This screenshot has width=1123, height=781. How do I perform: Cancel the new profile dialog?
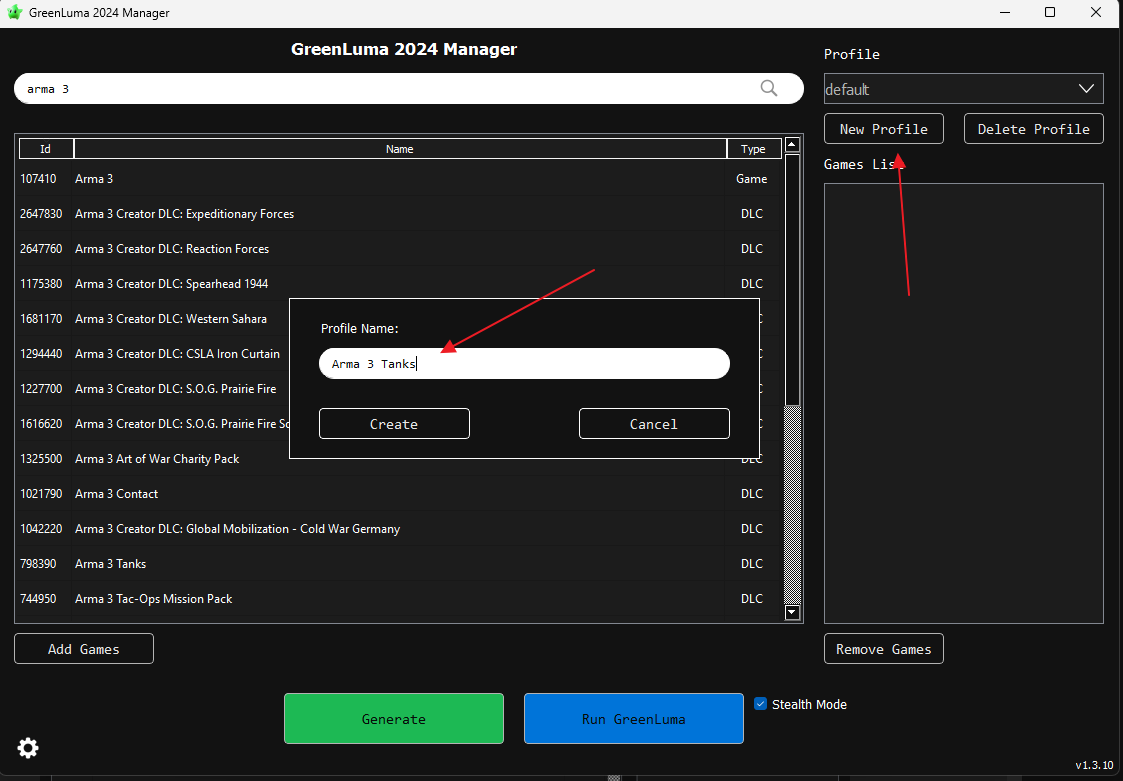tap(653, 424)
